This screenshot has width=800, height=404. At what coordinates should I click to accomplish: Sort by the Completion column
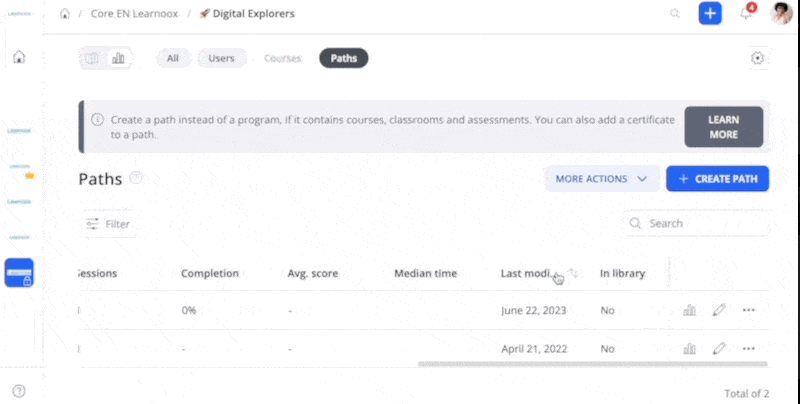tap(210, 273)
